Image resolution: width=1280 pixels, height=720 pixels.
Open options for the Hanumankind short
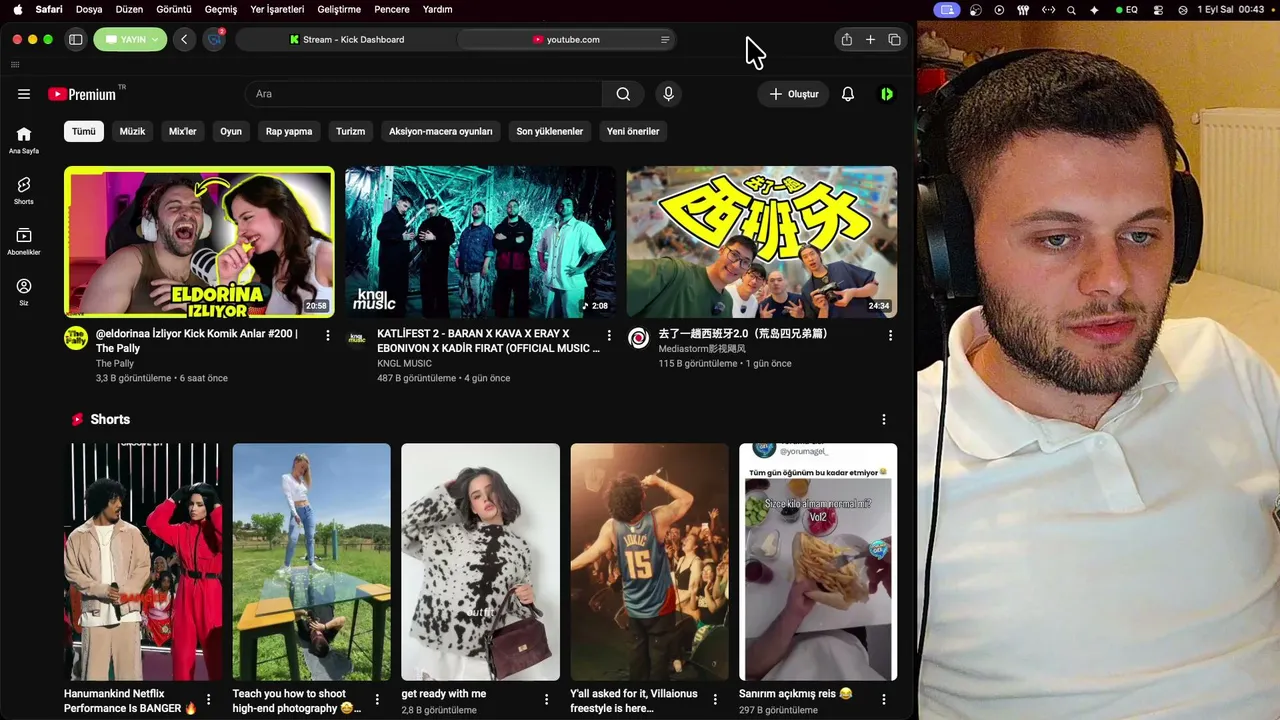pos(208,700)
